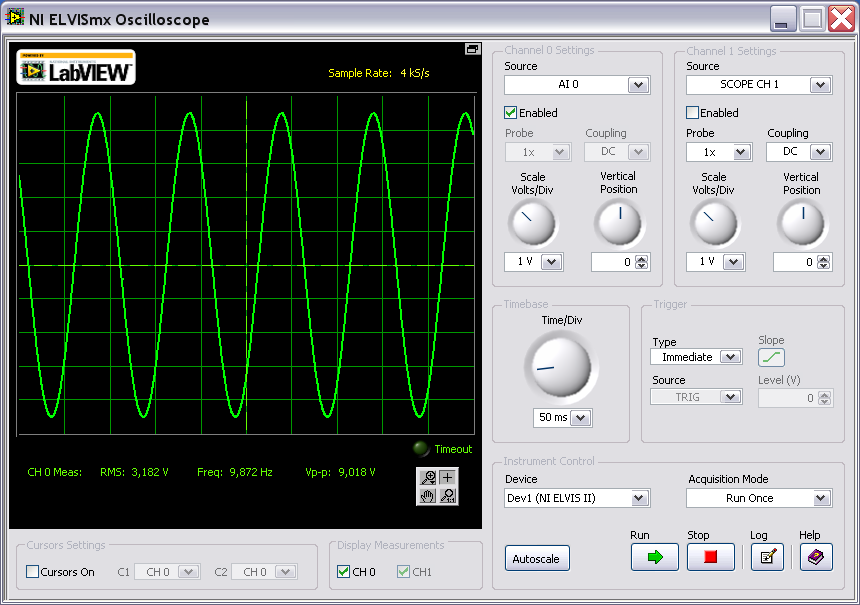Open the Help book icon button
860x605 pixels.
(x=816, y=557)
